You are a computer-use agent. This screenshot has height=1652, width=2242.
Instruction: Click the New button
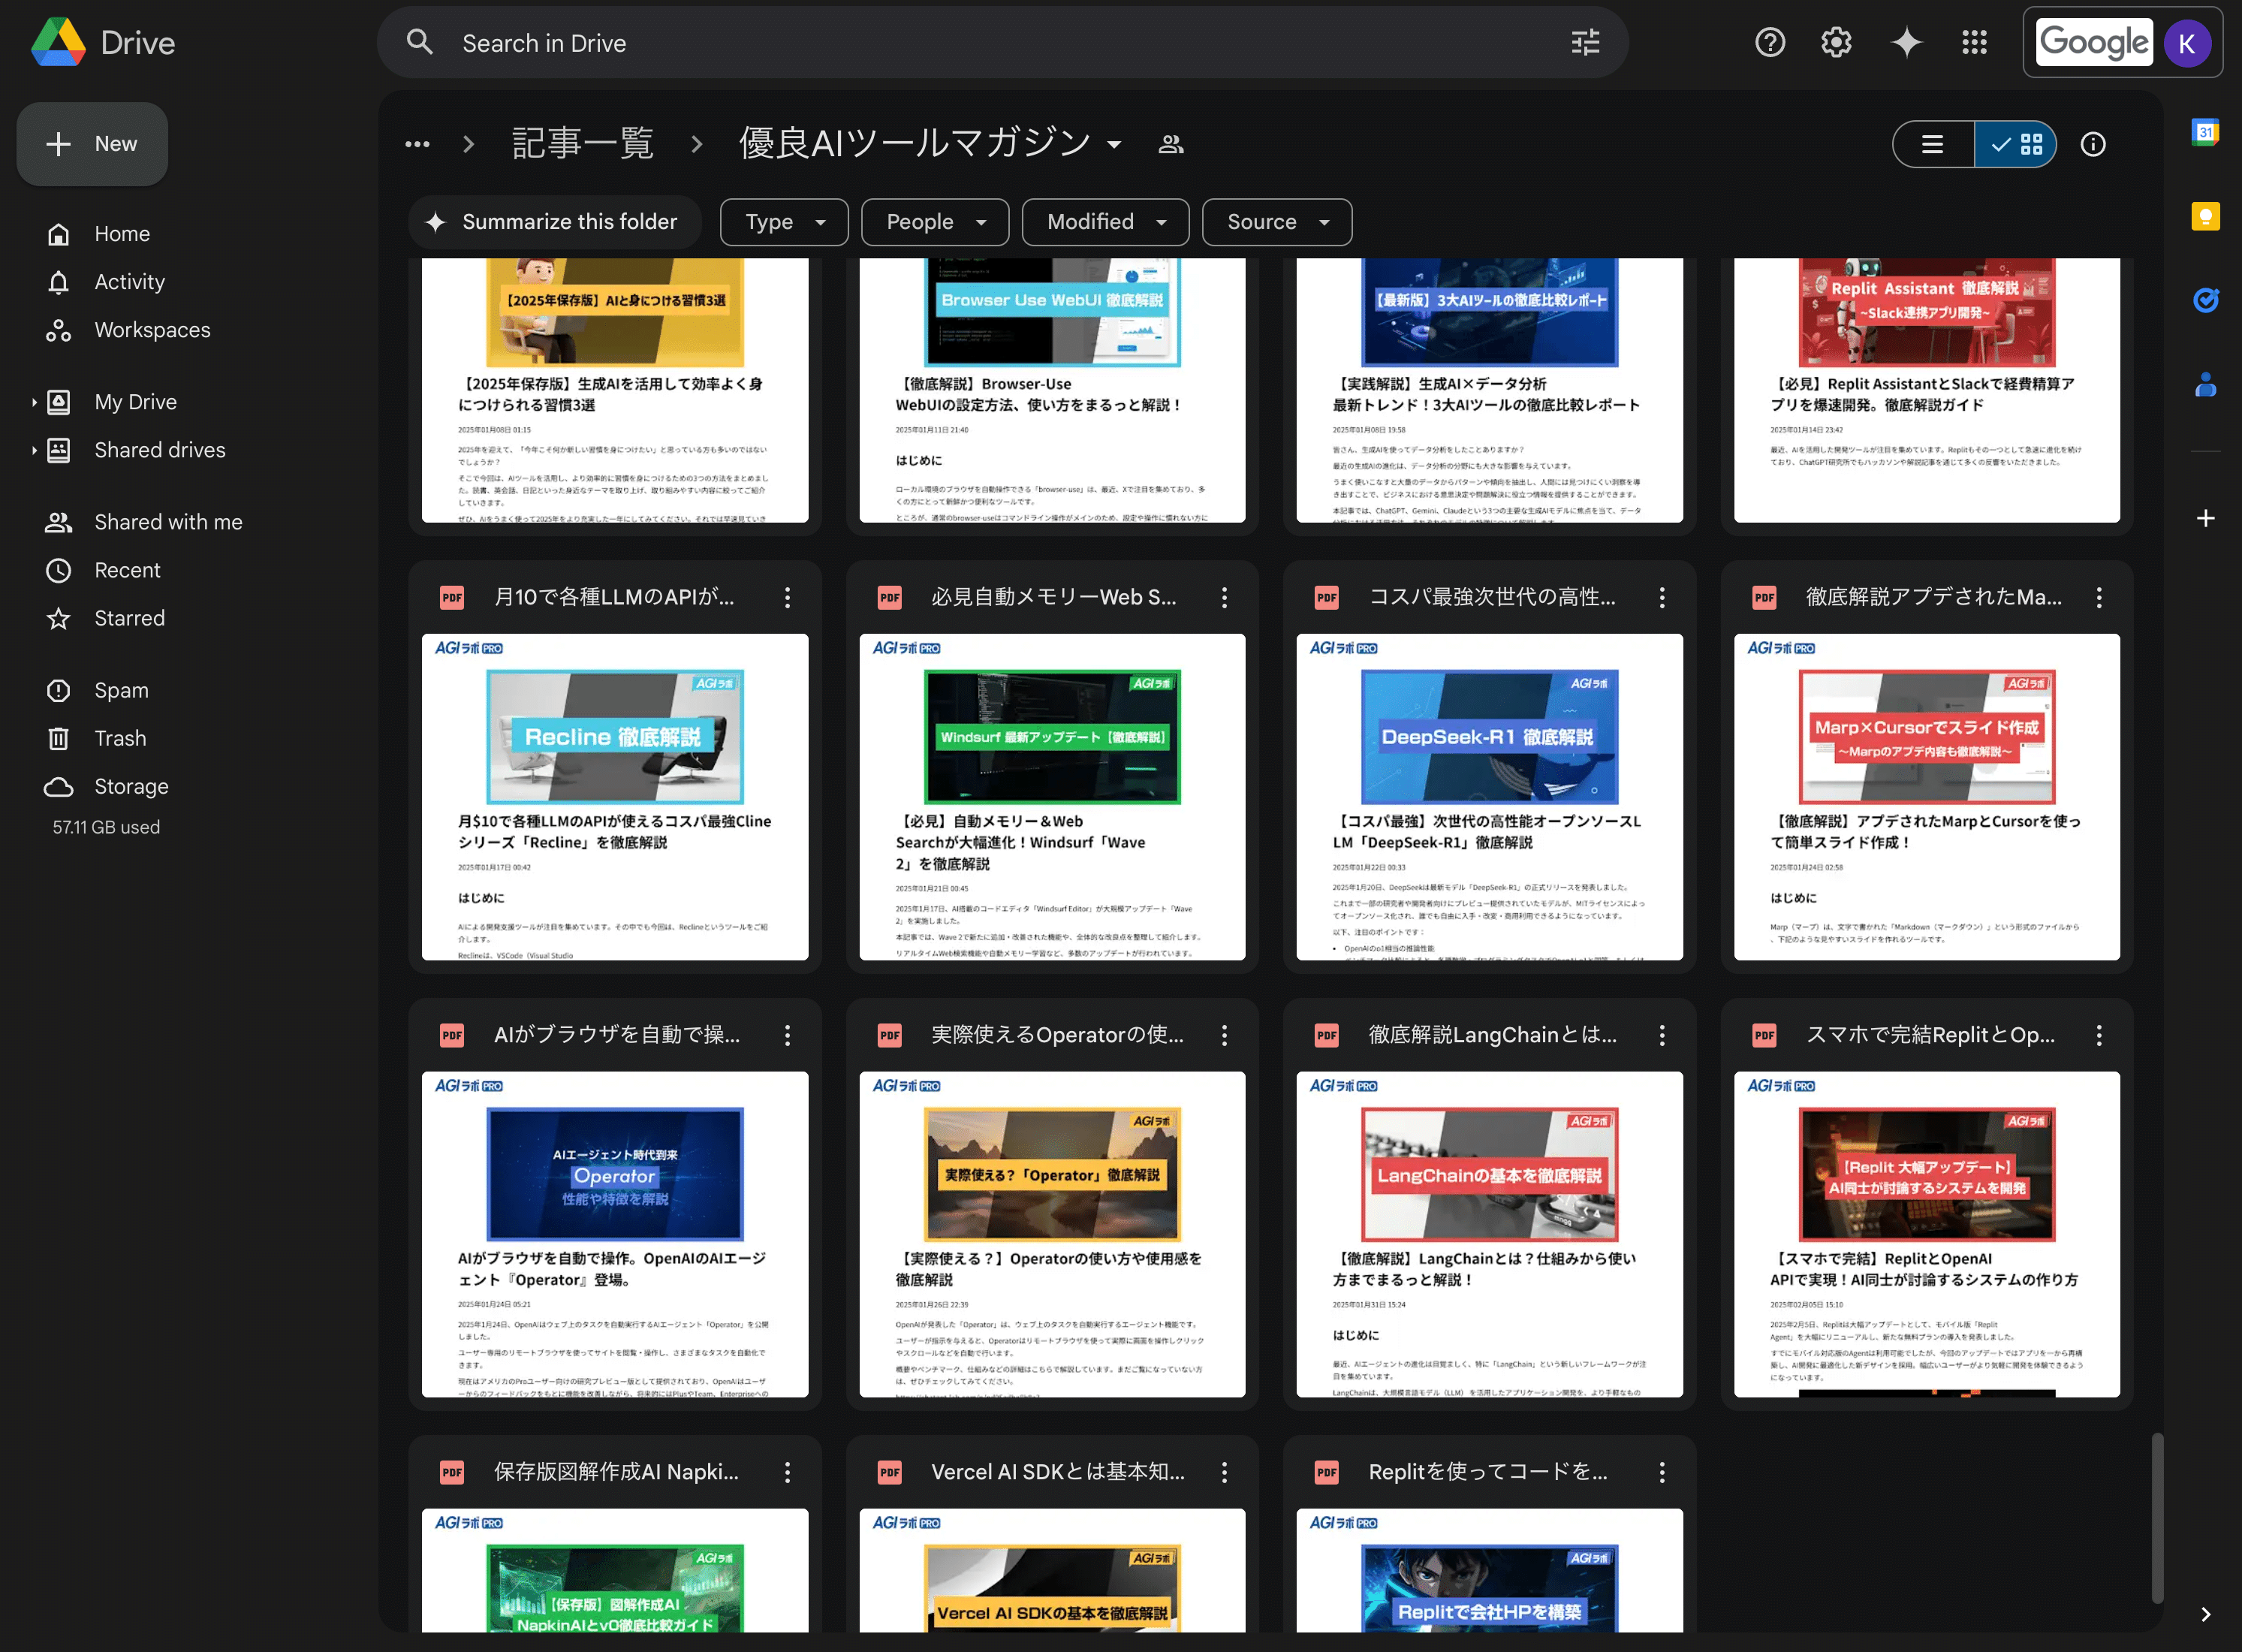click(92, 144)
